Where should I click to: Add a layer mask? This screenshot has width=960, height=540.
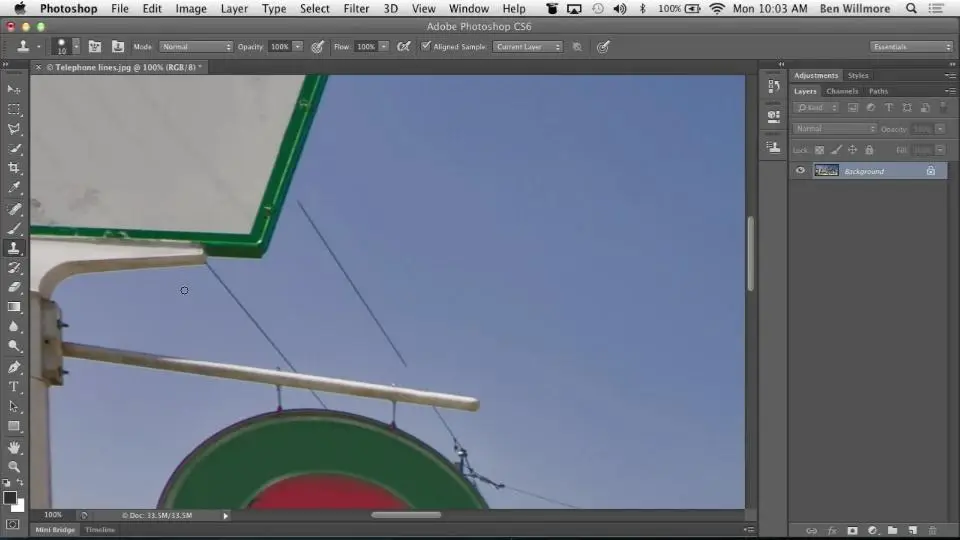click(x=852, y=530)
